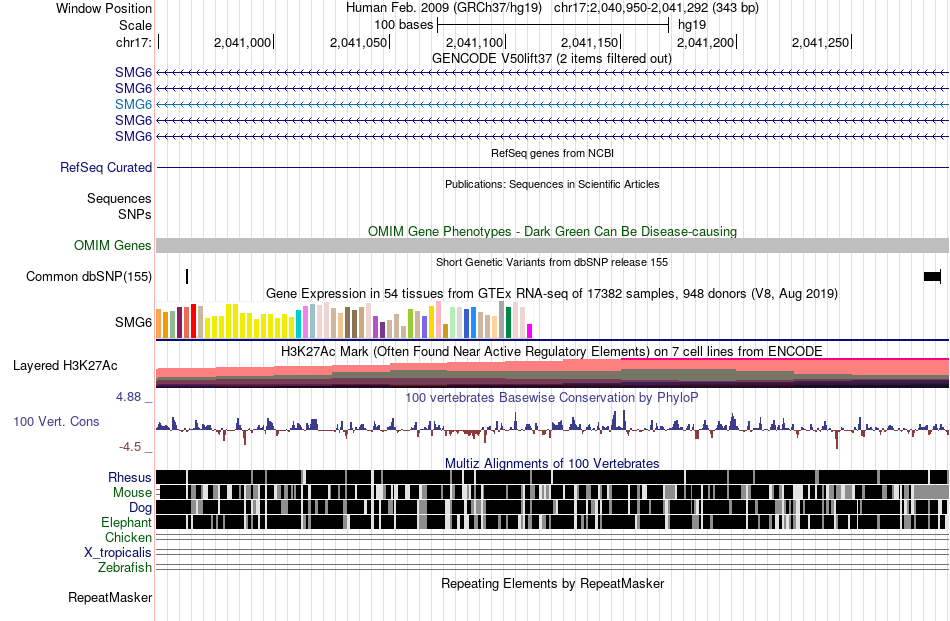The image size is (950, 621).
Task: Click the 100 Vert. Cons label
Action: [56, 422]
